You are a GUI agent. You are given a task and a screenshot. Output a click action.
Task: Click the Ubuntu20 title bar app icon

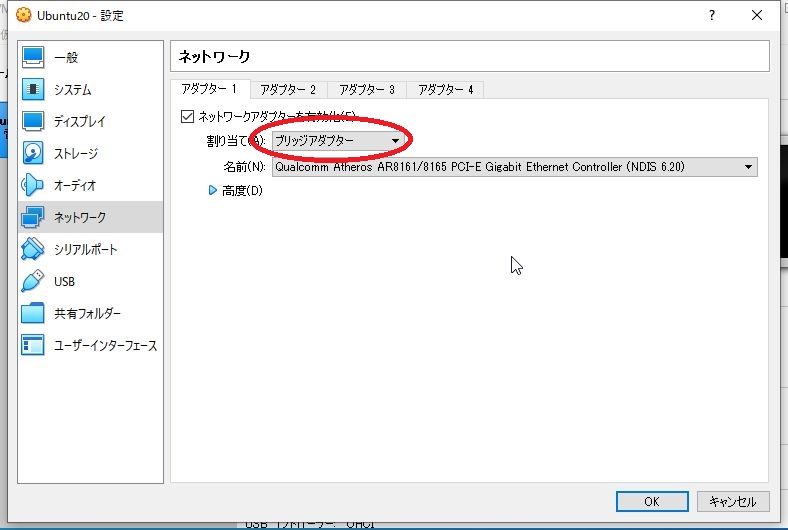(x=23, y=15)
